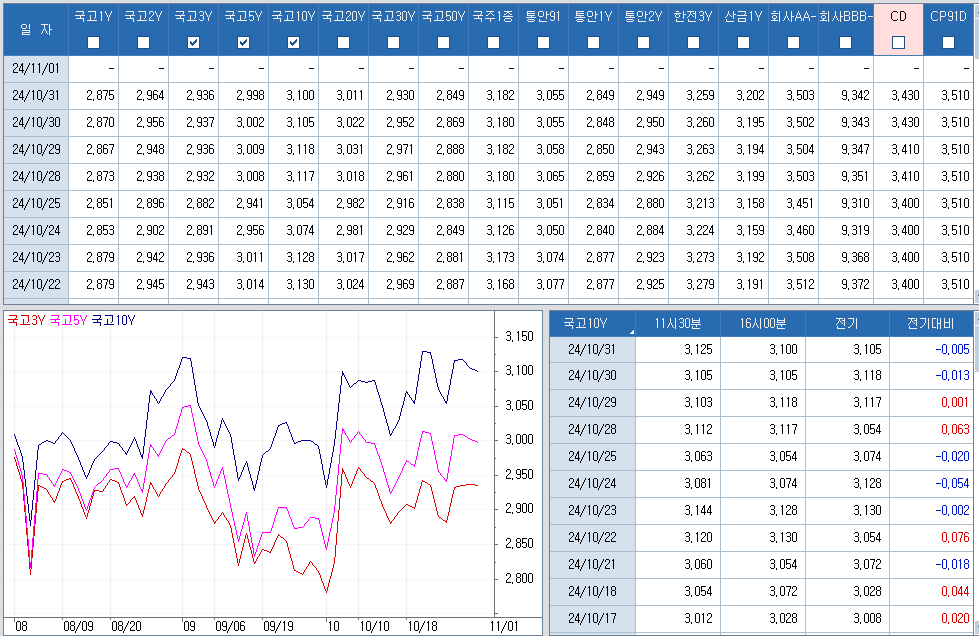Click the 16시00분 column header
The image size is (979, 636).
[763, 324]
